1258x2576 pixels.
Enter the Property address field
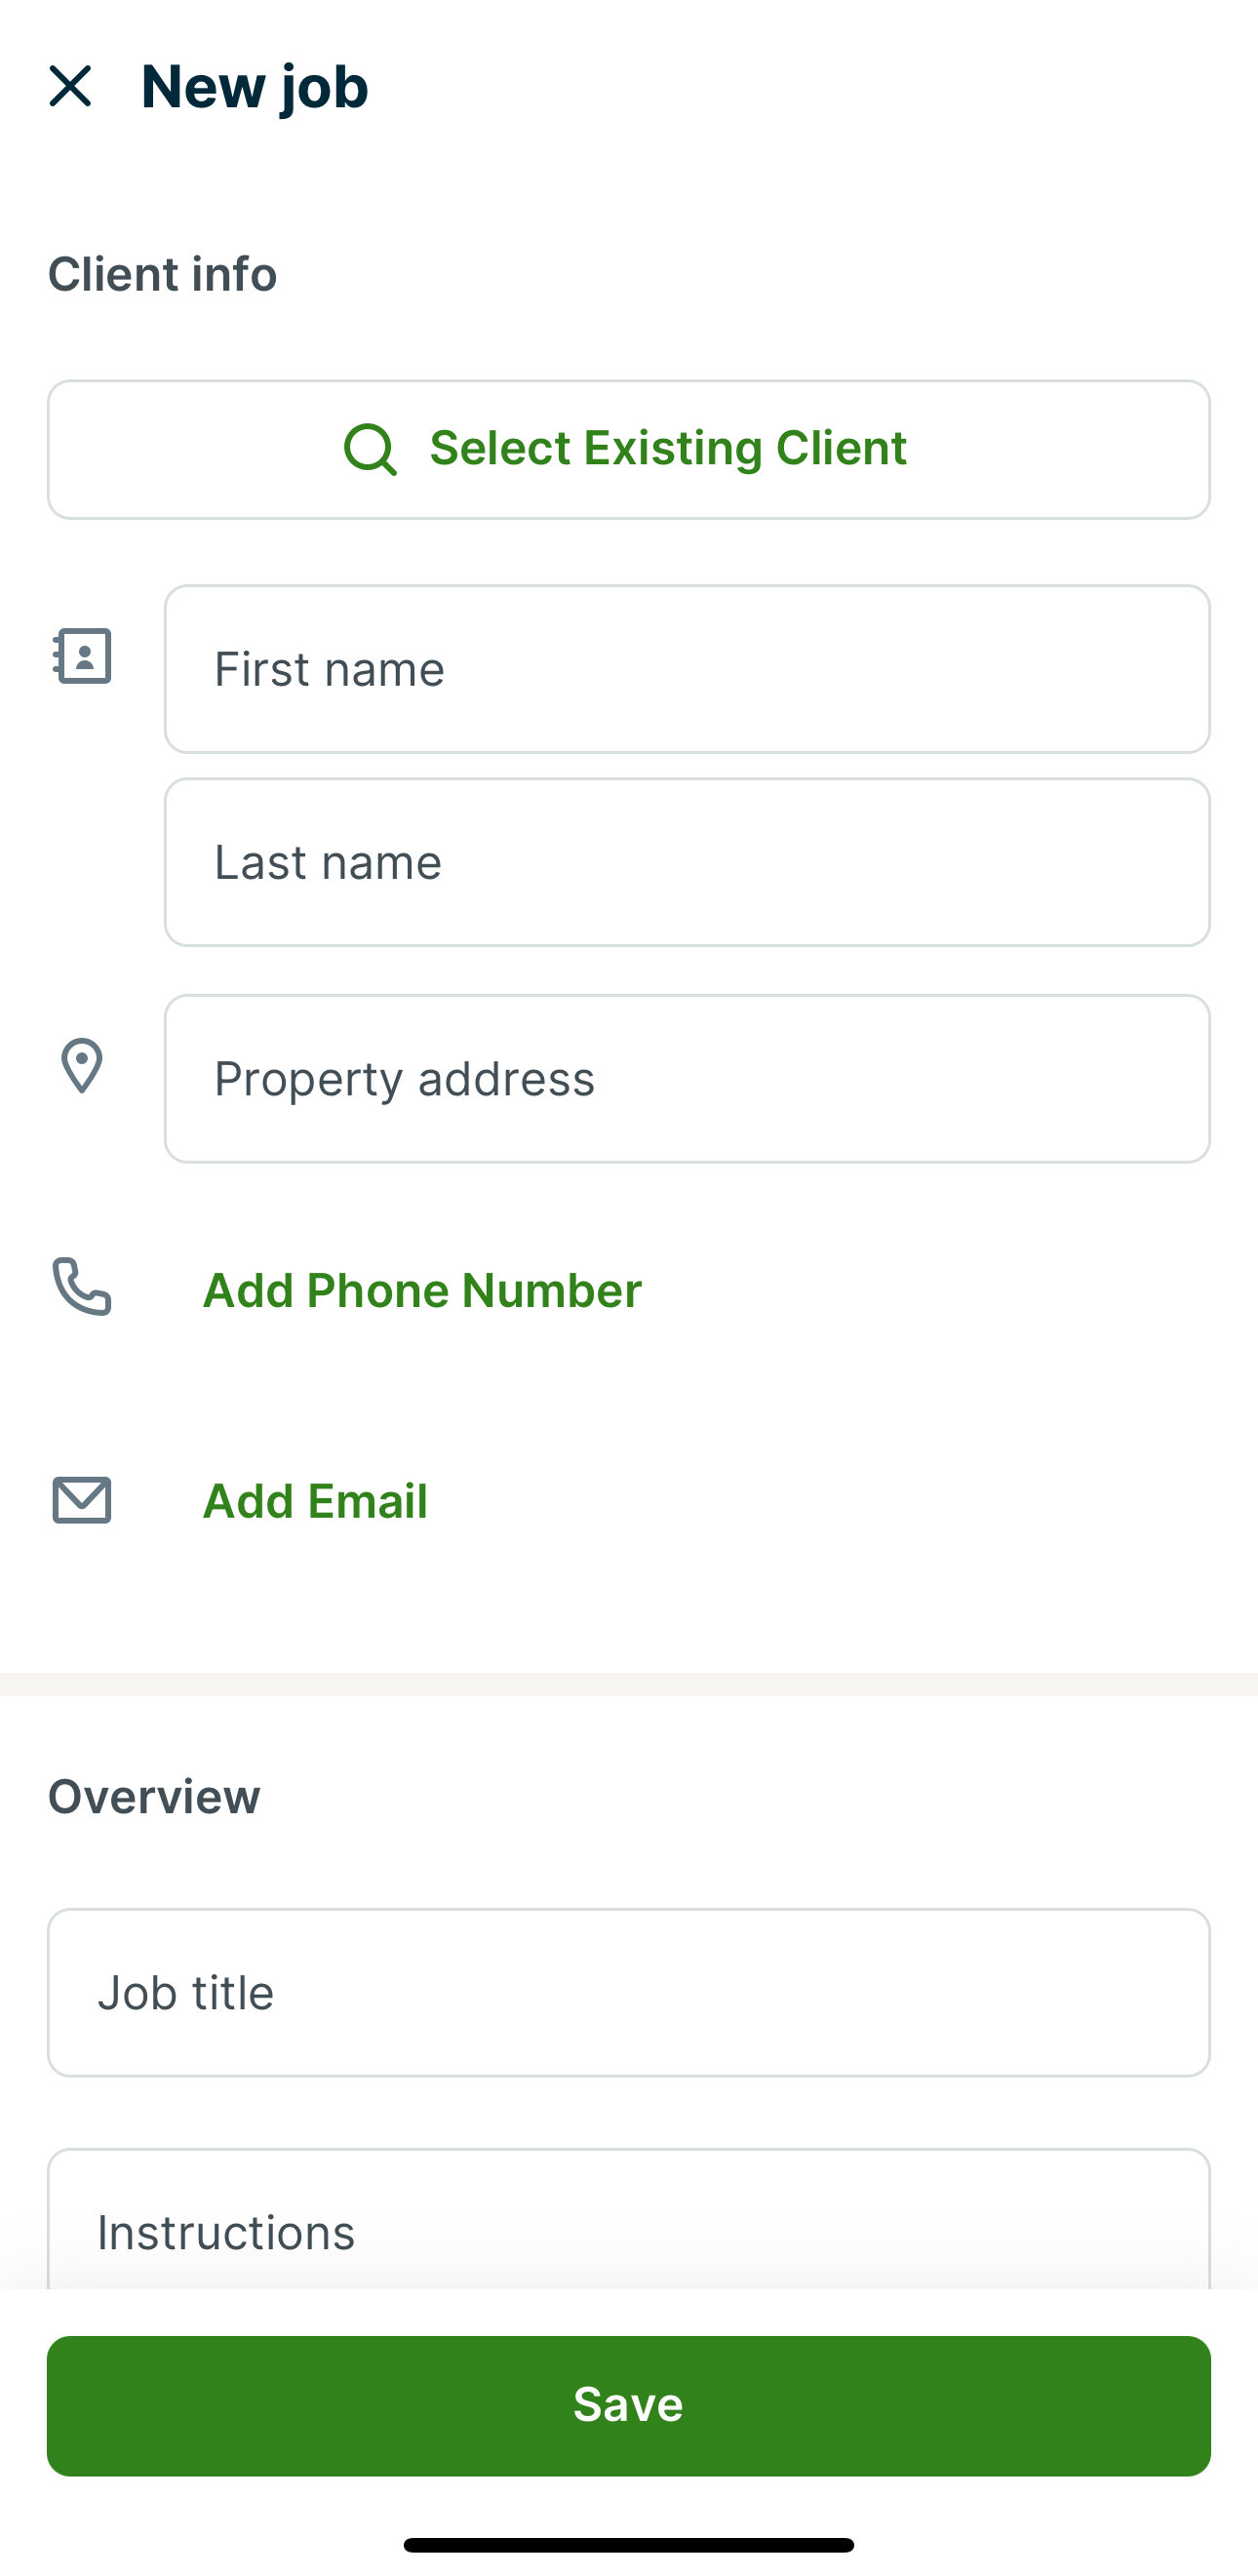686,1078
